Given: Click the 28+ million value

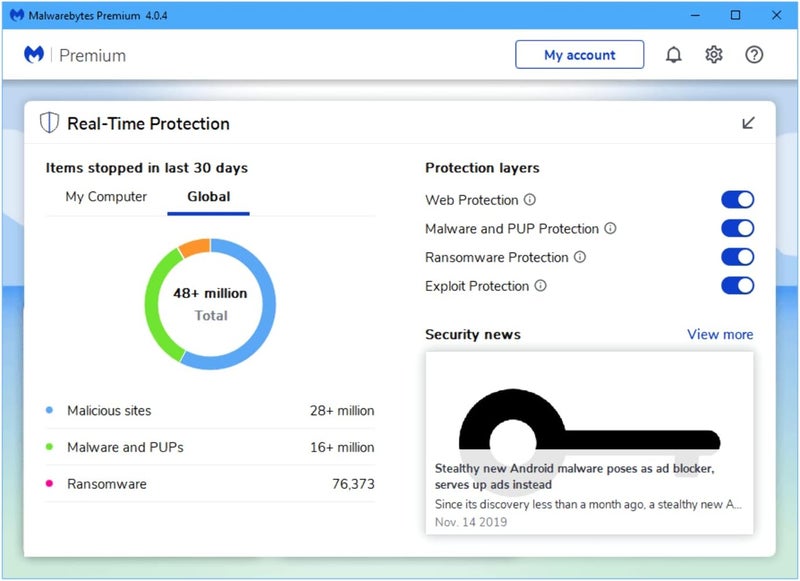Looking at the screenshot, I should [342, 411].
